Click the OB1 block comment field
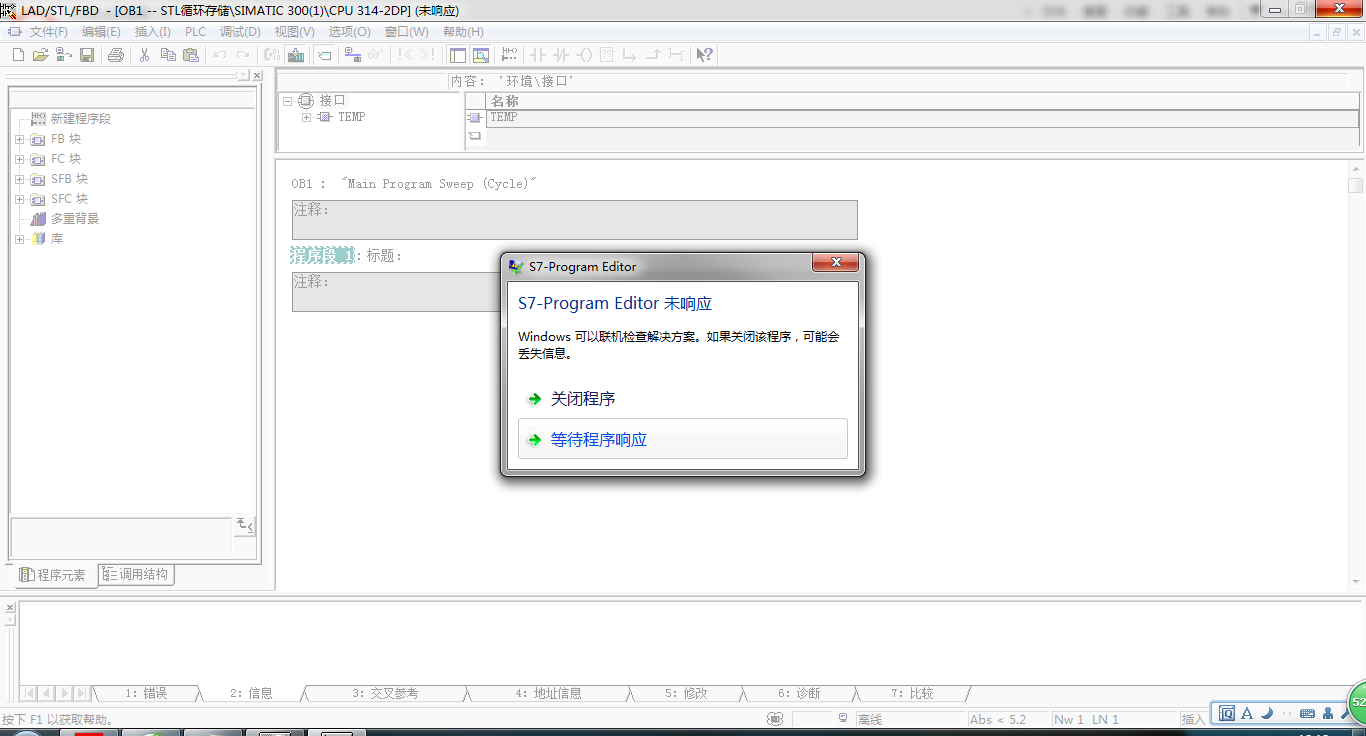Screen dimensions: 1366x736 point(575,220)
